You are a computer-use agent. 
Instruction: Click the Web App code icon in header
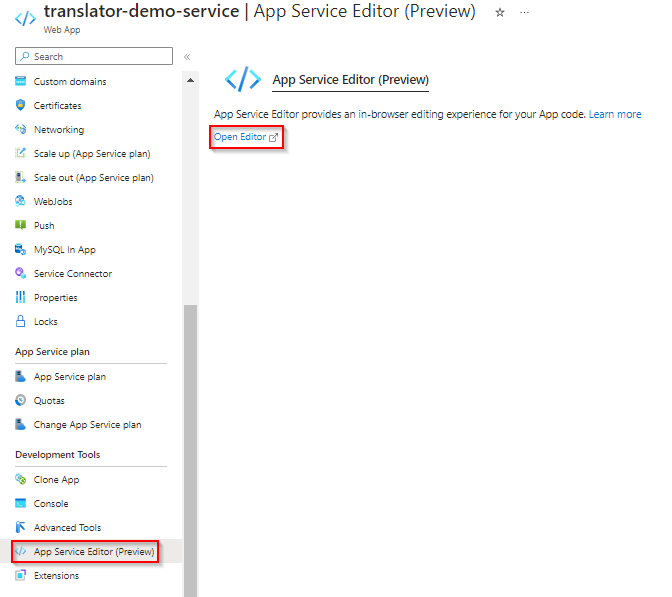(26, 19)
